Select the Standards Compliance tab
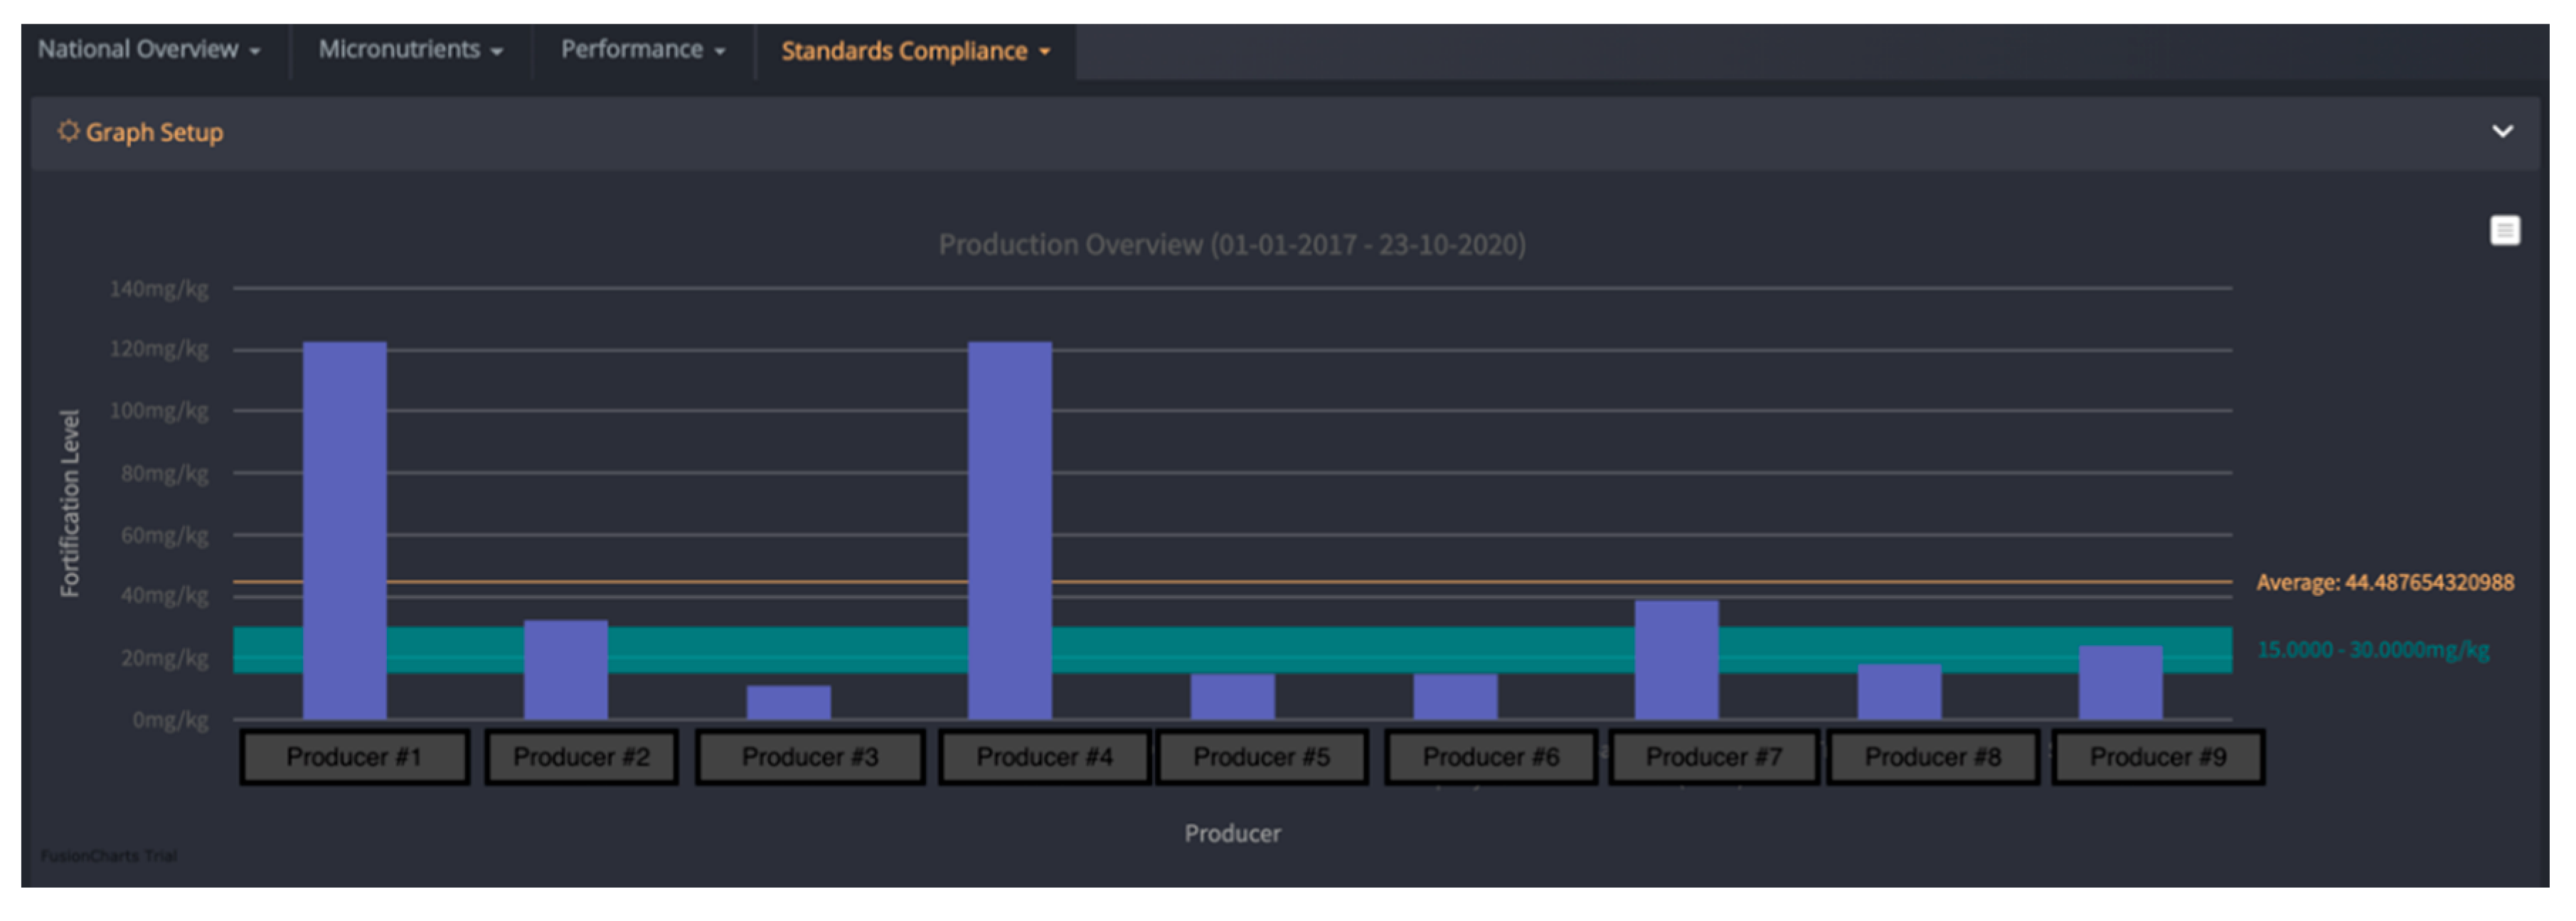Screen dimensions: 2576x921 (914, 51)
